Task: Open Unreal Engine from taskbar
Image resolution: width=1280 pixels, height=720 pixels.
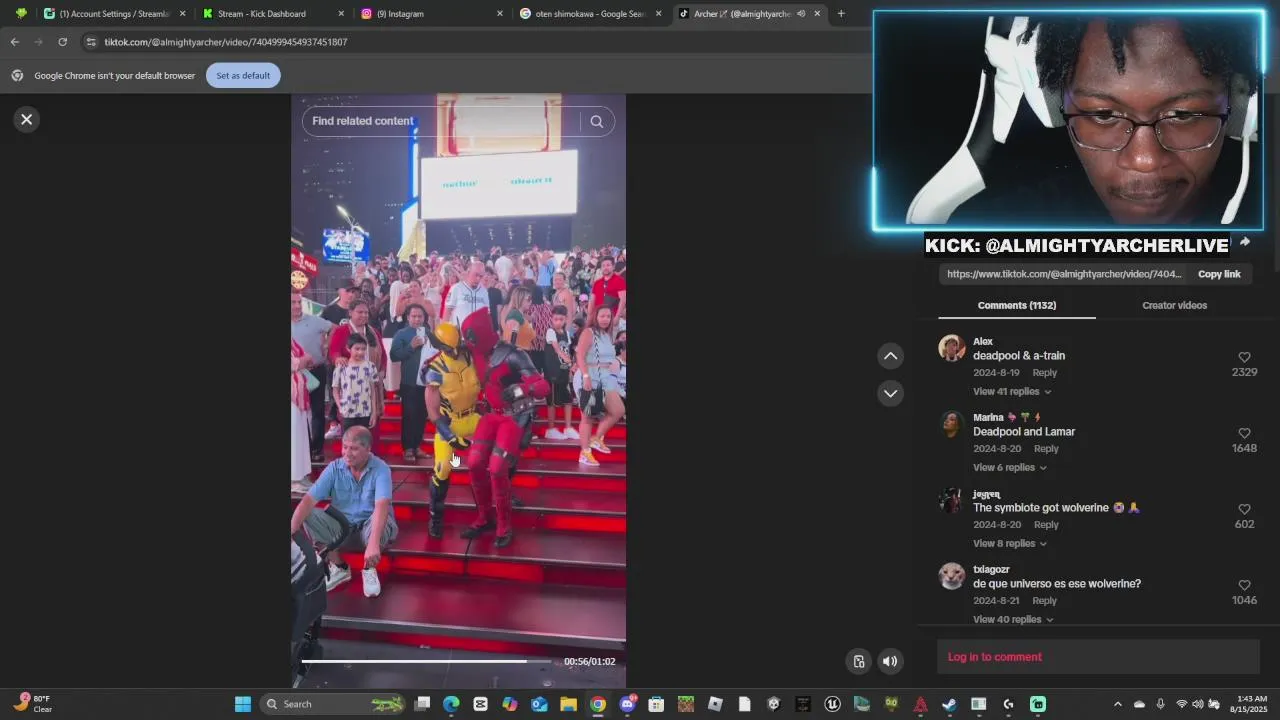Action: click(x=832, y=704)
